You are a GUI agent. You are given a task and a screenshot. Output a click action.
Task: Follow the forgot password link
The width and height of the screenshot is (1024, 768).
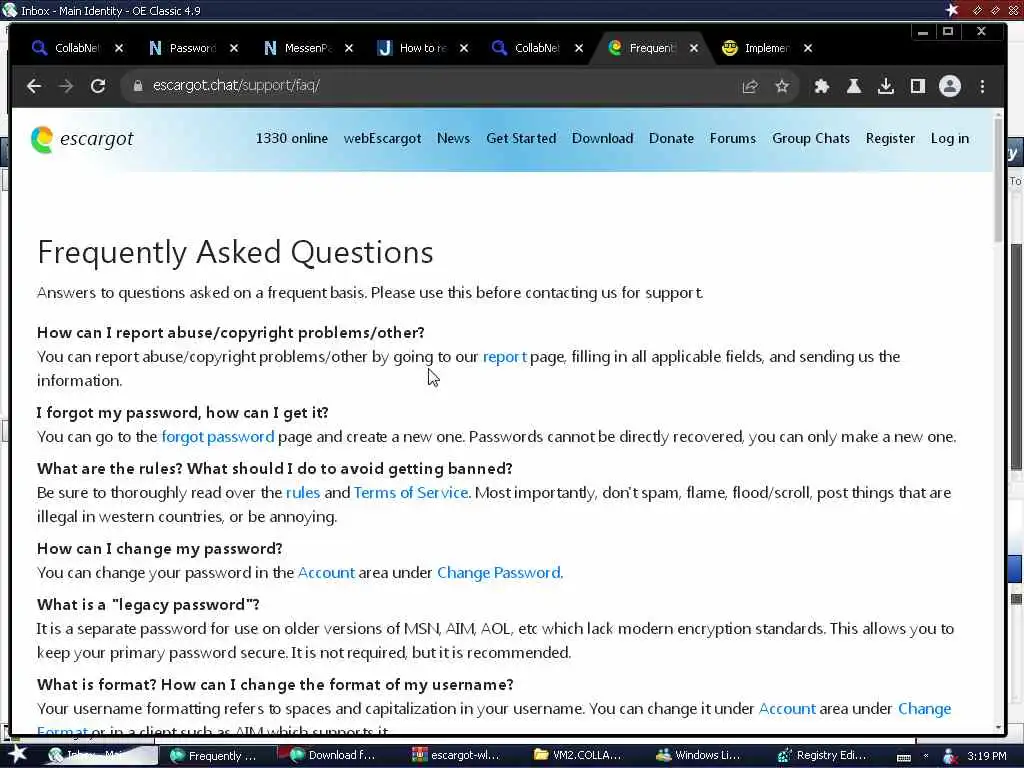pyautogui.click(x=217, y=437)
